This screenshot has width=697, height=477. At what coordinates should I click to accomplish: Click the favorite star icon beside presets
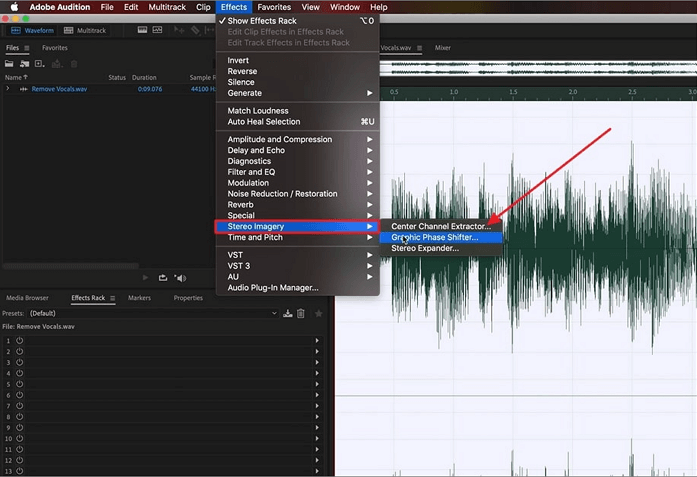[x=318, y=313]
